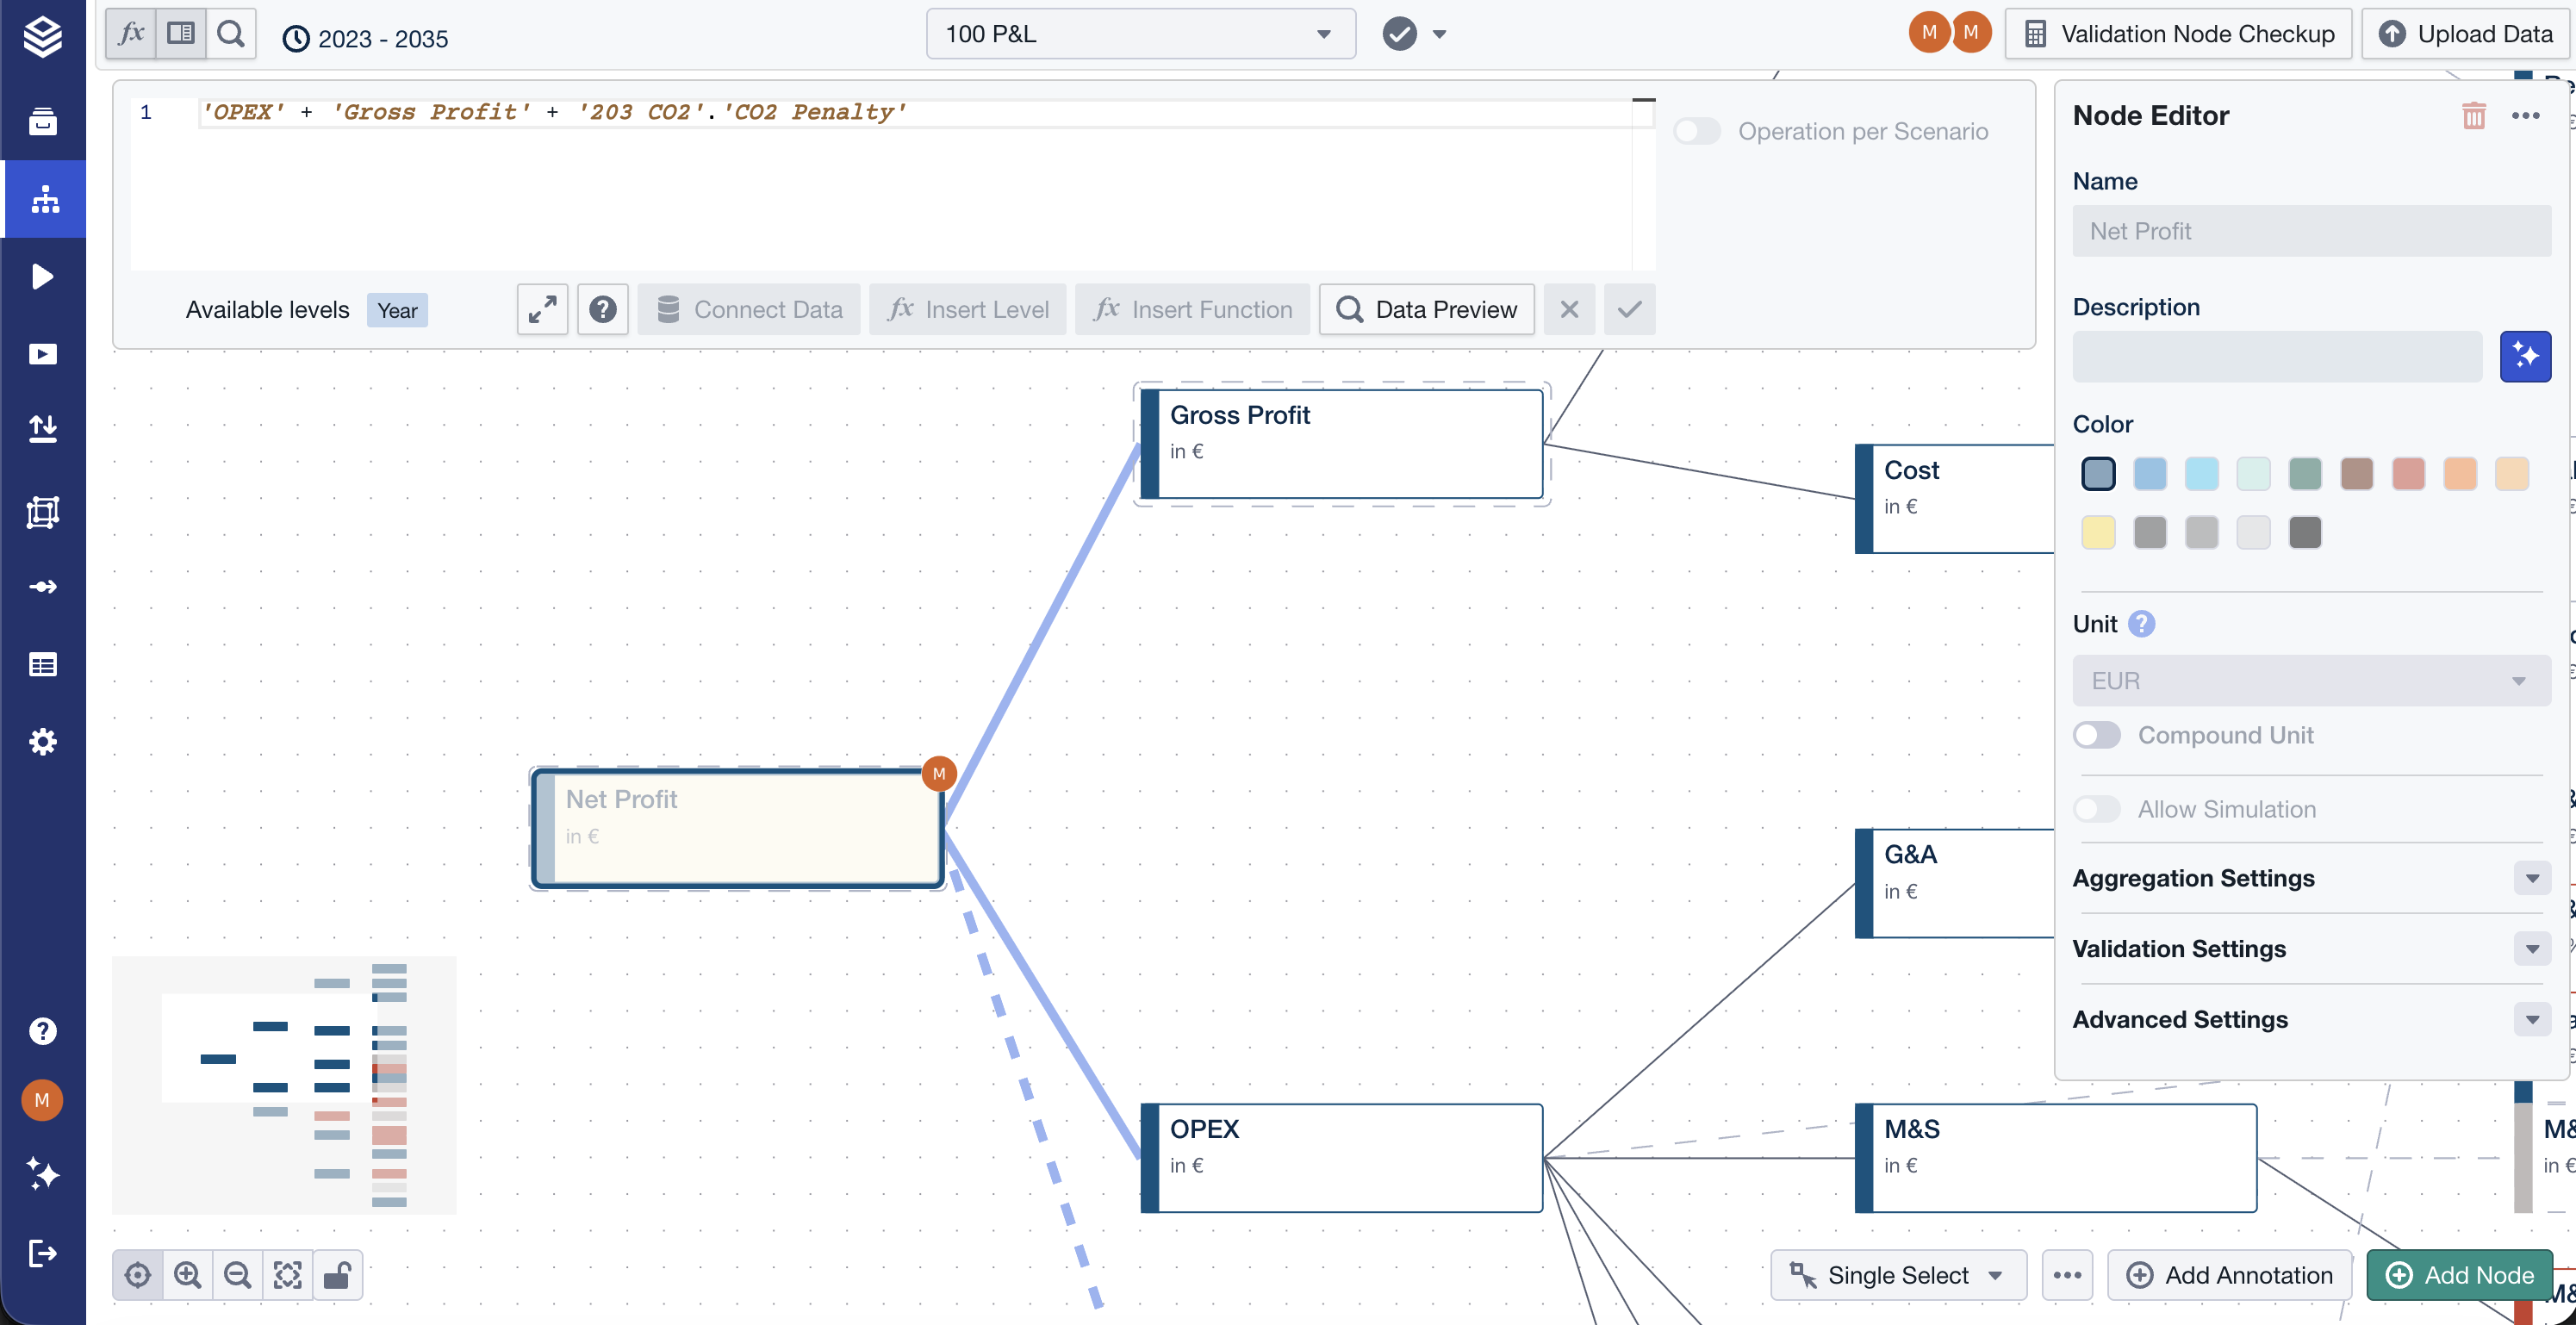
Task: Click the Add Node button
Action: [x=2459, y=1274]
